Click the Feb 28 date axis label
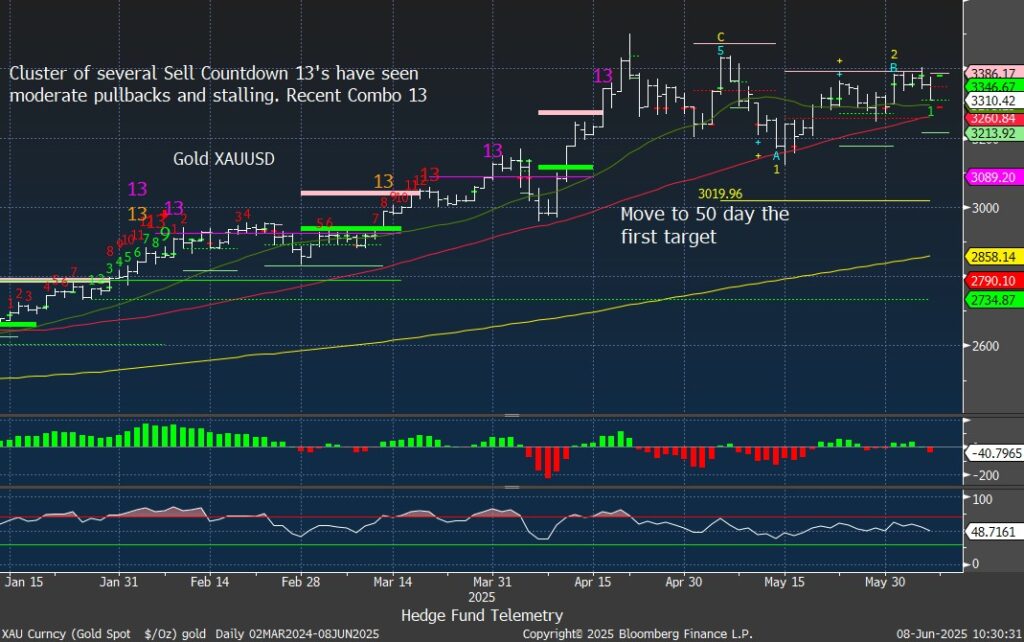The image size is (1024, 642). pos(300,581)
